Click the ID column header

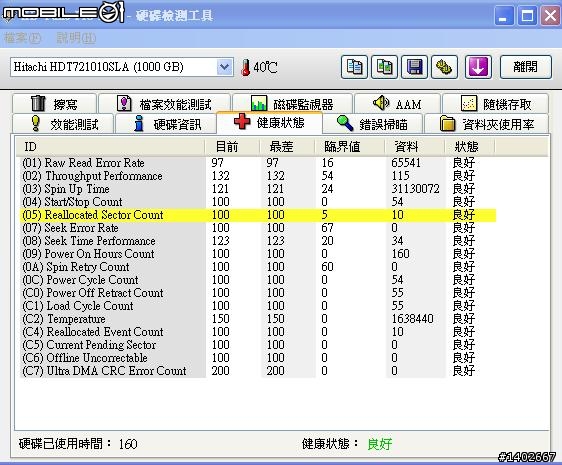tap(110, 147)
